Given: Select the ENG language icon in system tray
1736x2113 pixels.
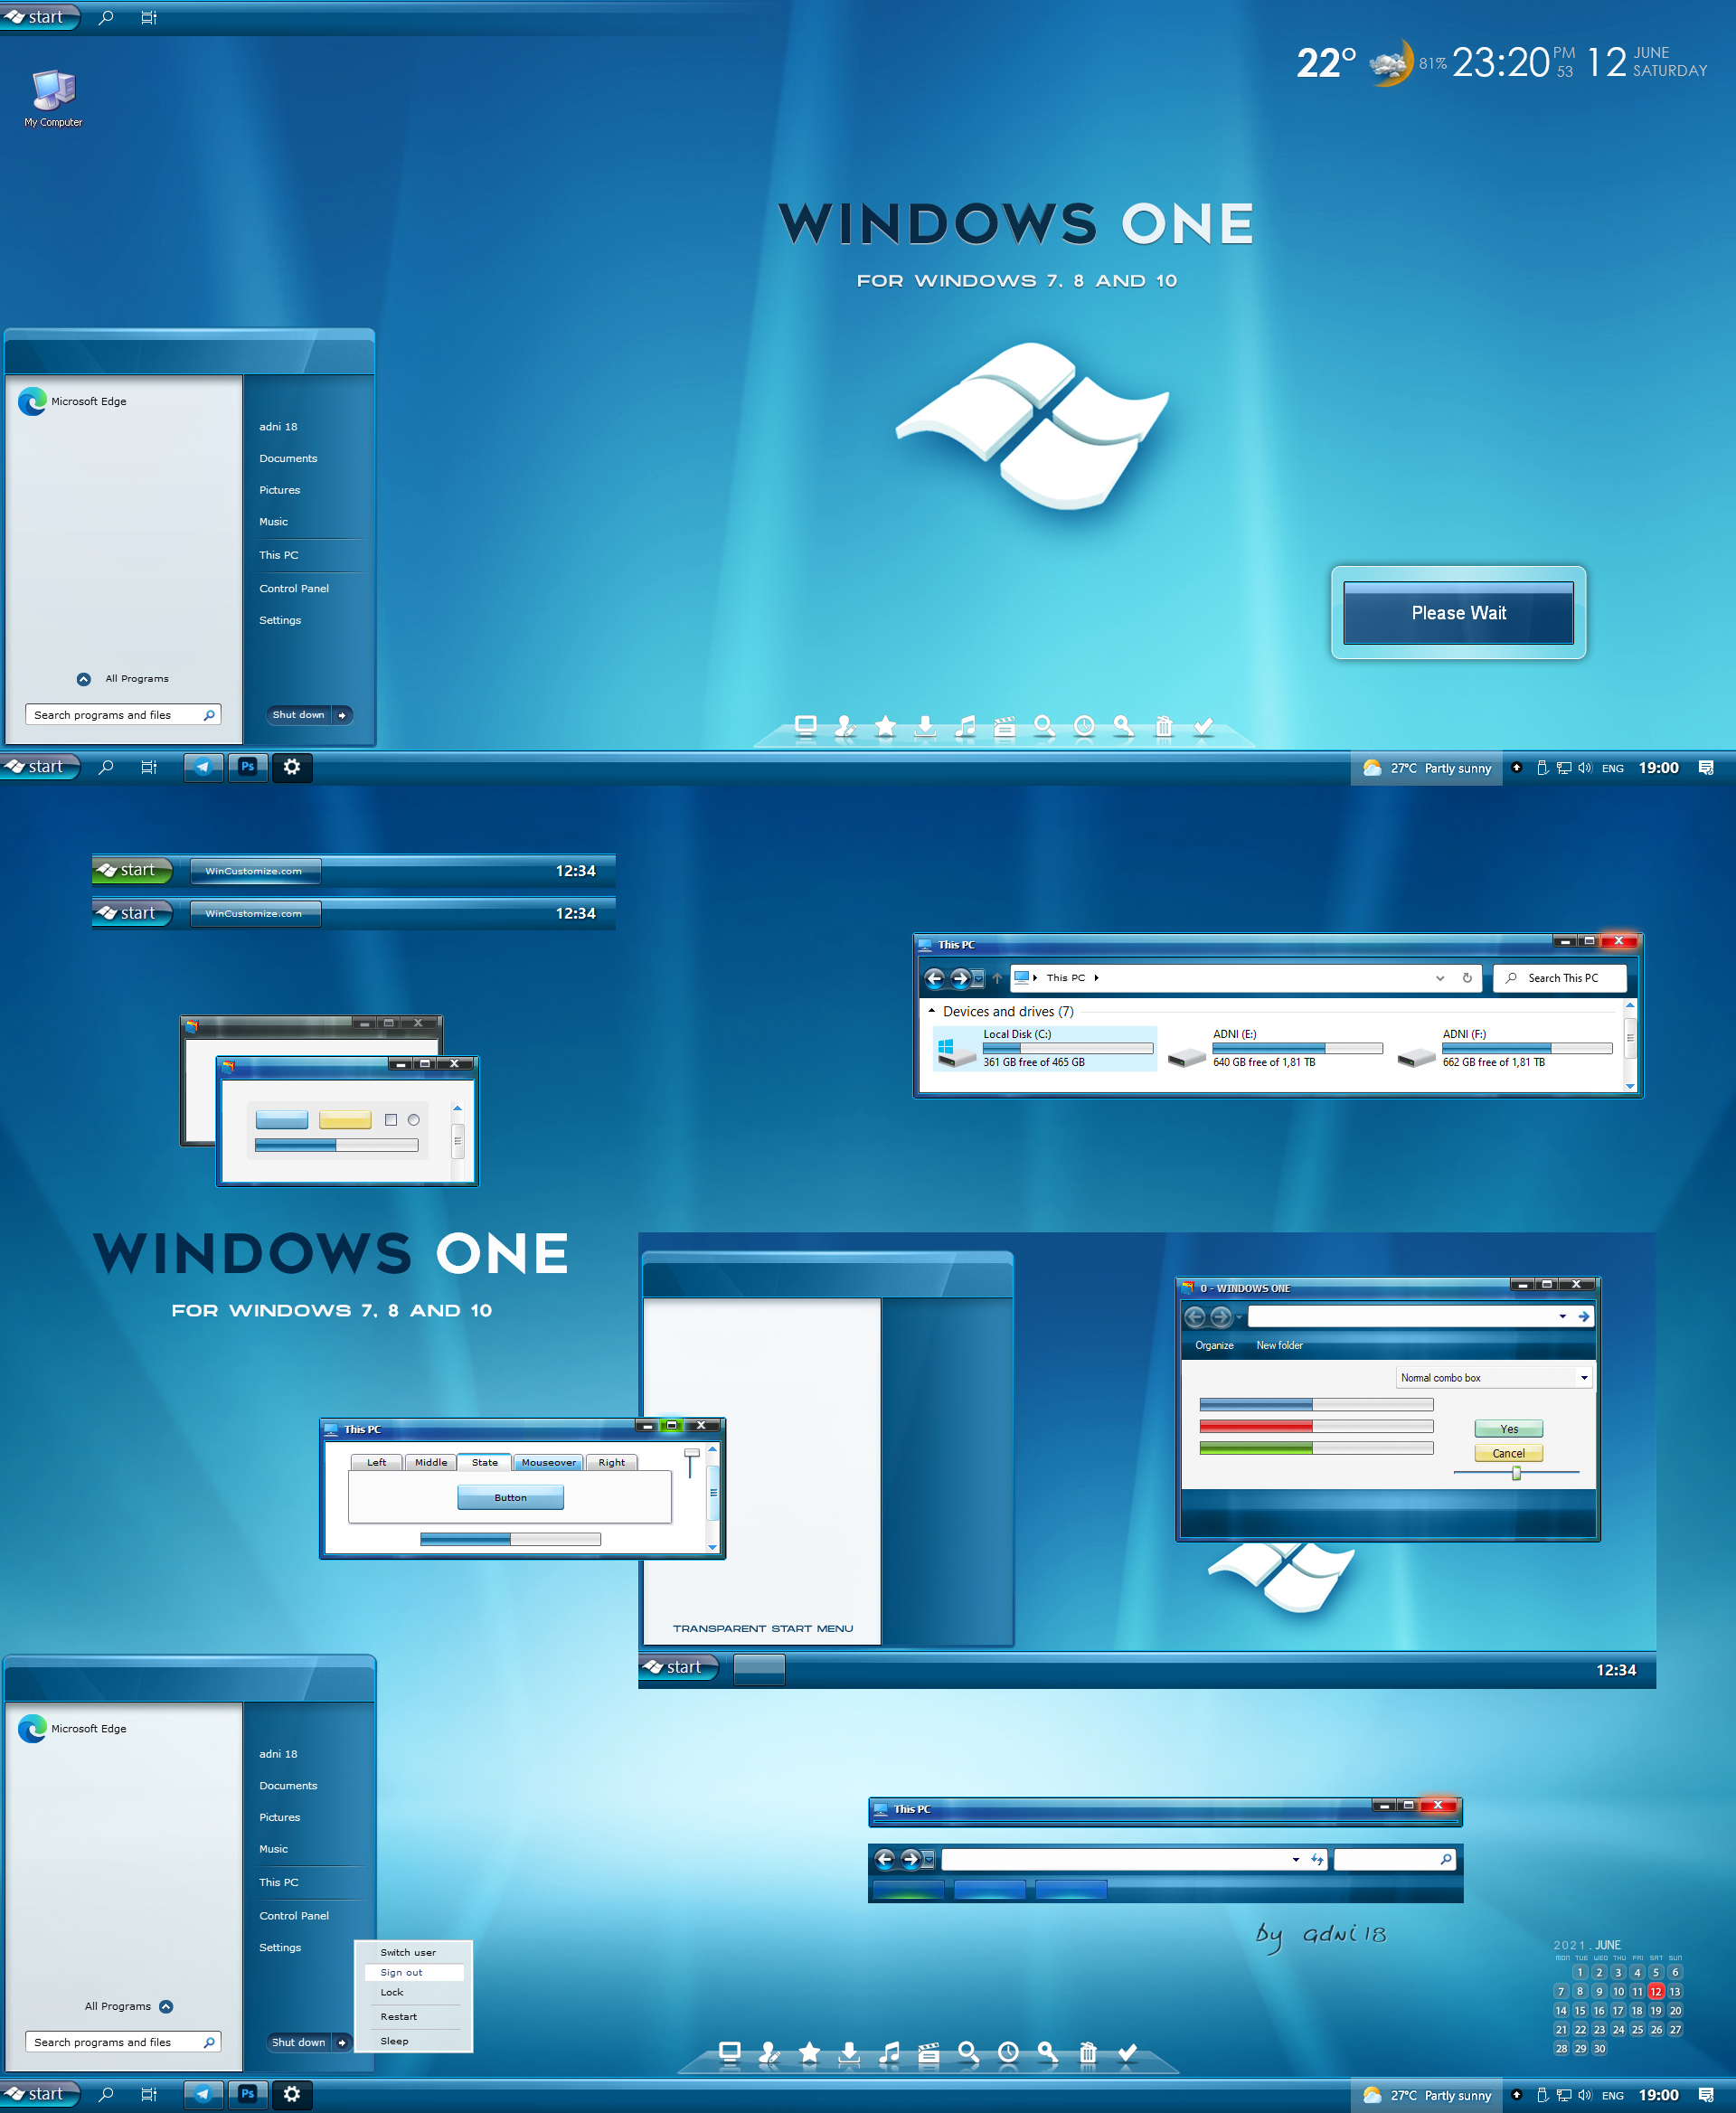Looking at the screenshot, I should tap(1615, 767).
